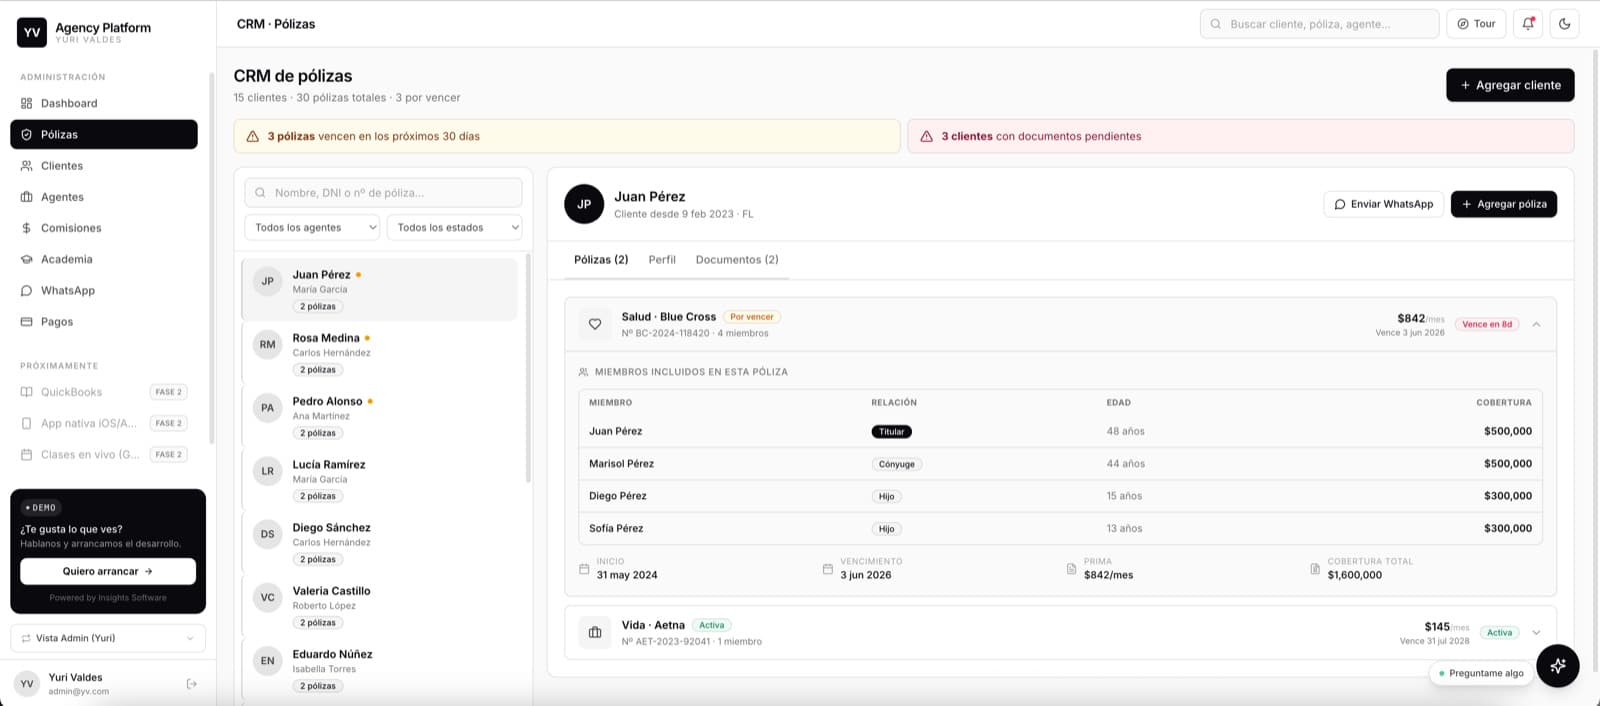Click the YV Agency Platform logo
Image resolution: width=1600 pixels, height=706 pixels.
point(32,32)
